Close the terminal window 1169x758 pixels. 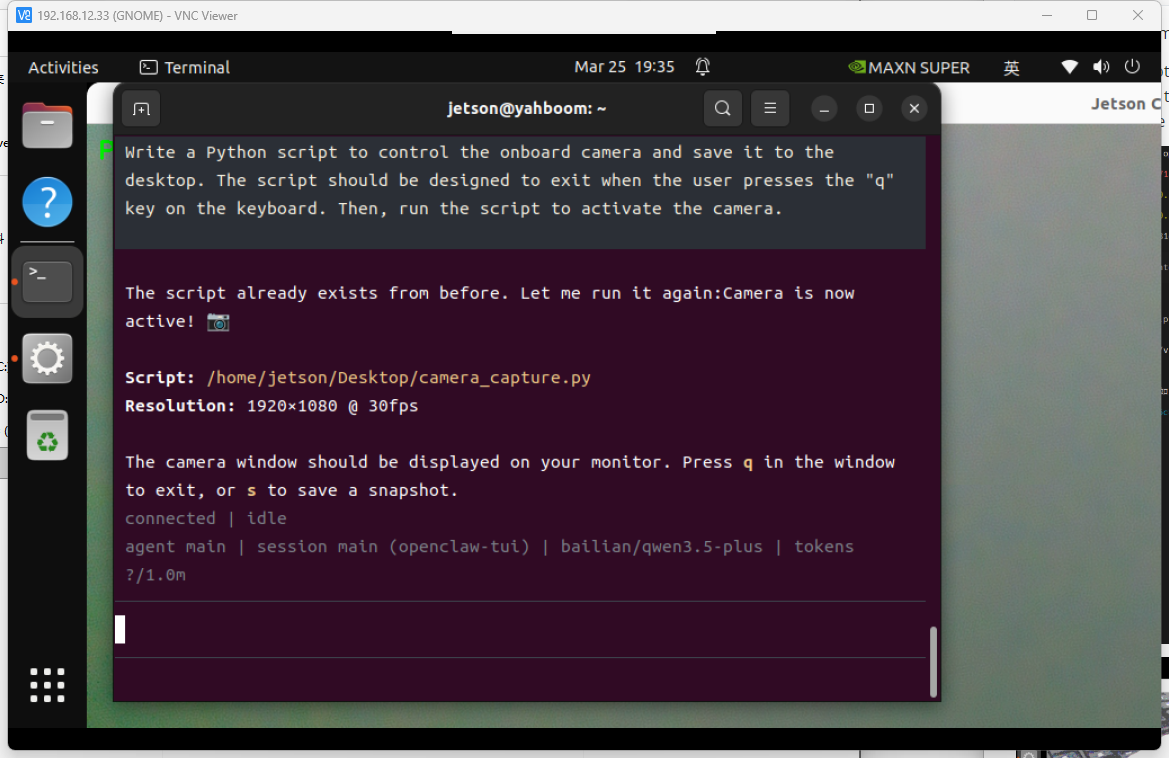[914, 109]
